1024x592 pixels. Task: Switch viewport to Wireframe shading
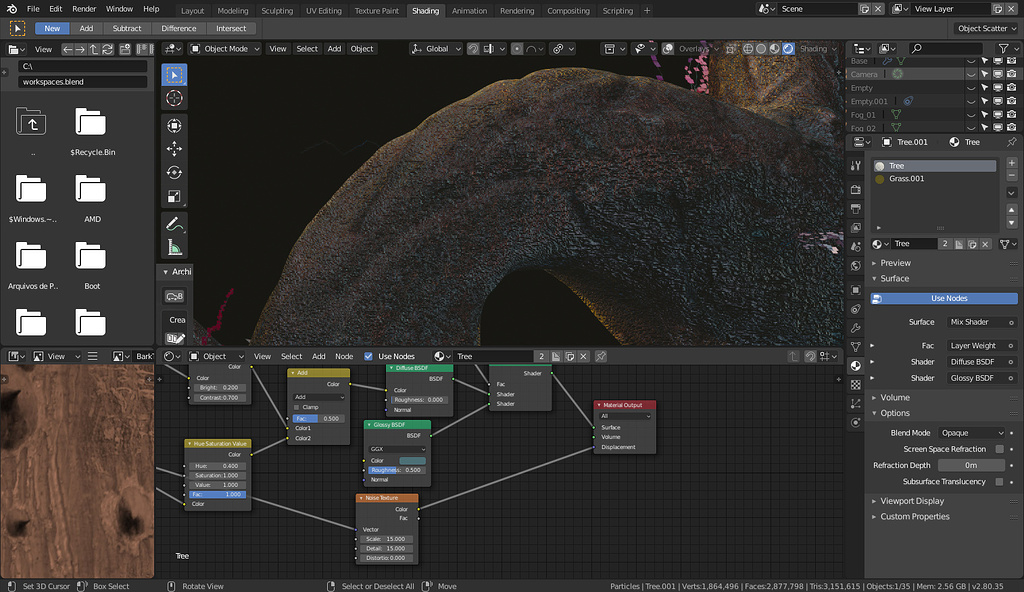tap(748, 48)
